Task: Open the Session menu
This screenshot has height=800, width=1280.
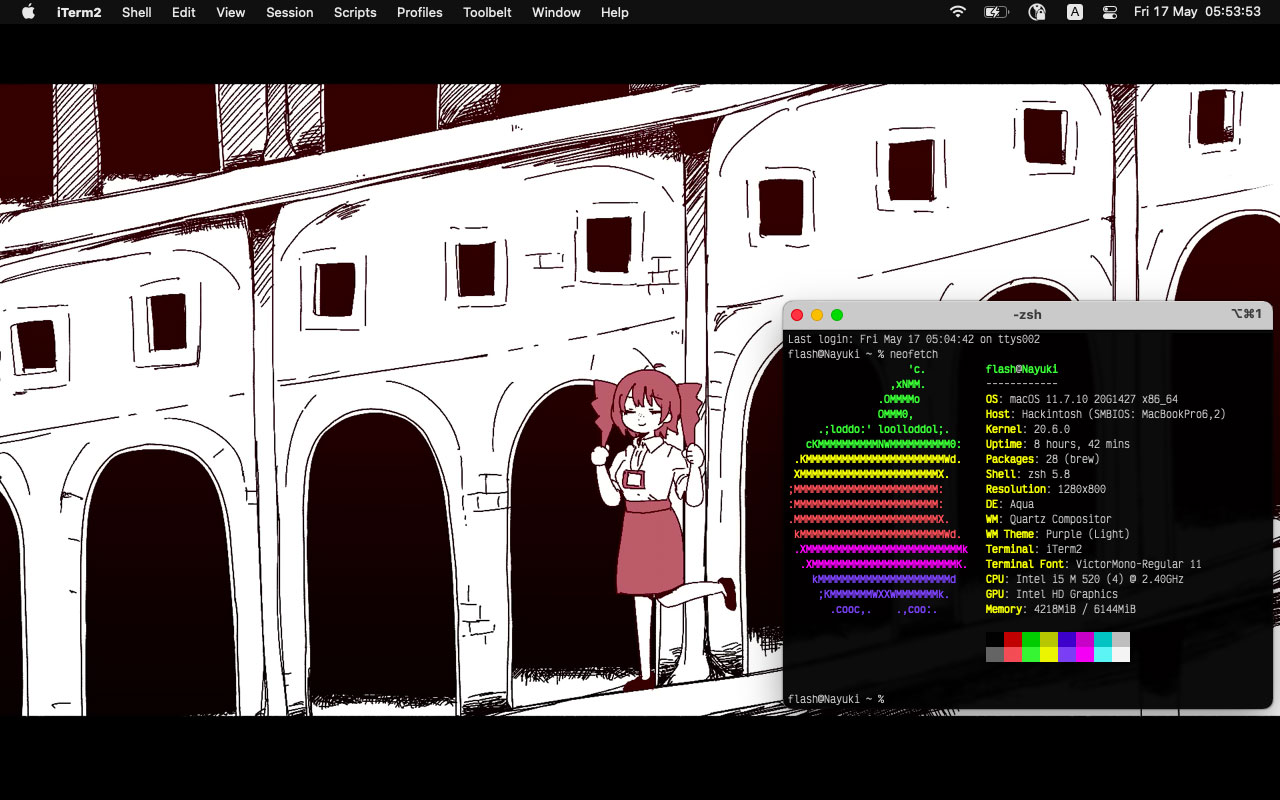Action: (x=290, y=12)
